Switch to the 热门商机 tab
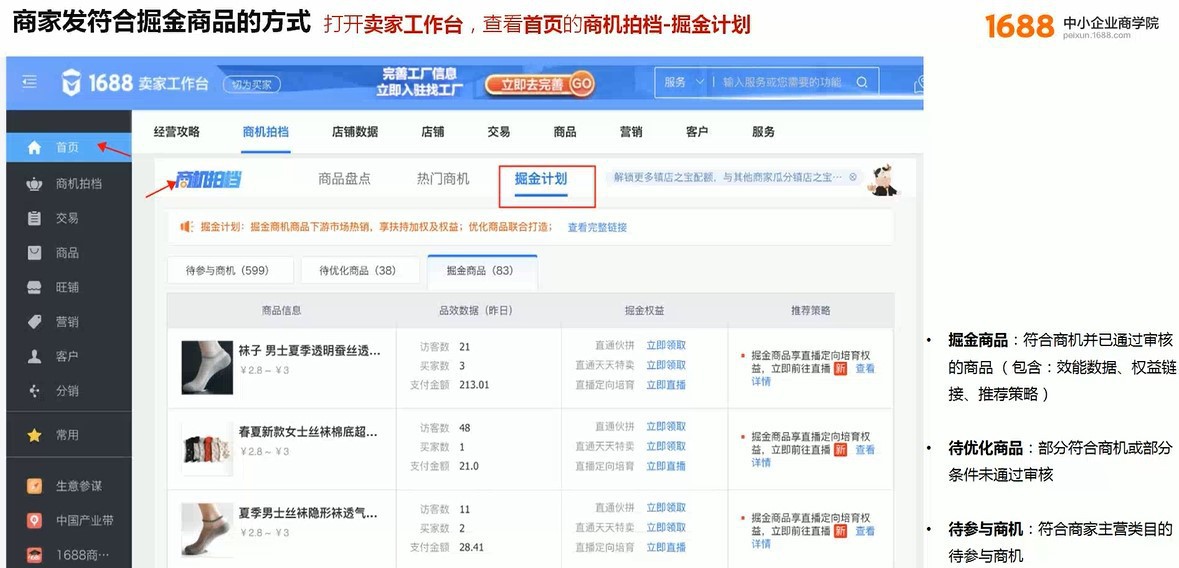Screen dimensions: 1179x568 point(443,179)
